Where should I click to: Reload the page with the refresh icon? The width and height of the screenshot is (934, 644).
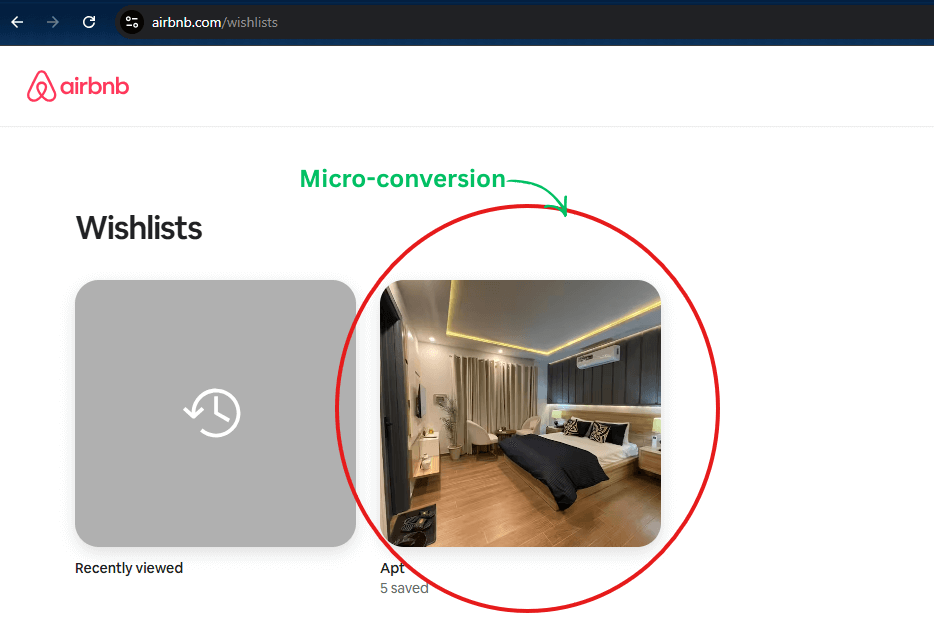click(x=88, y=22)
